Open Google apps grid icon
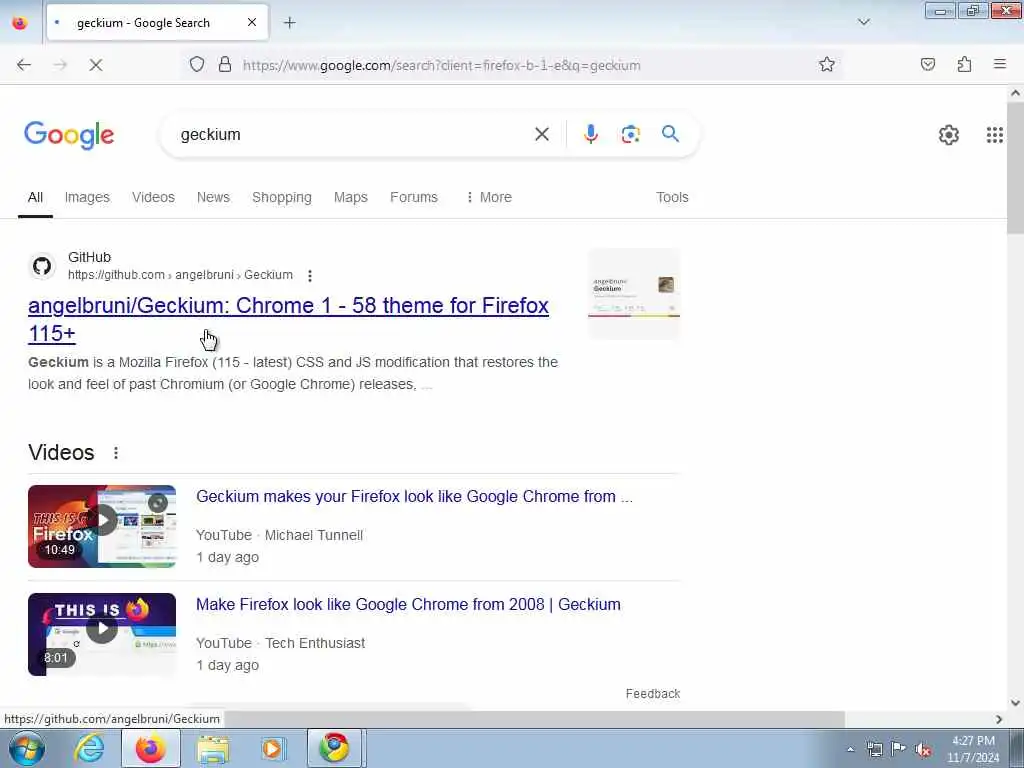 pos(994,135)
